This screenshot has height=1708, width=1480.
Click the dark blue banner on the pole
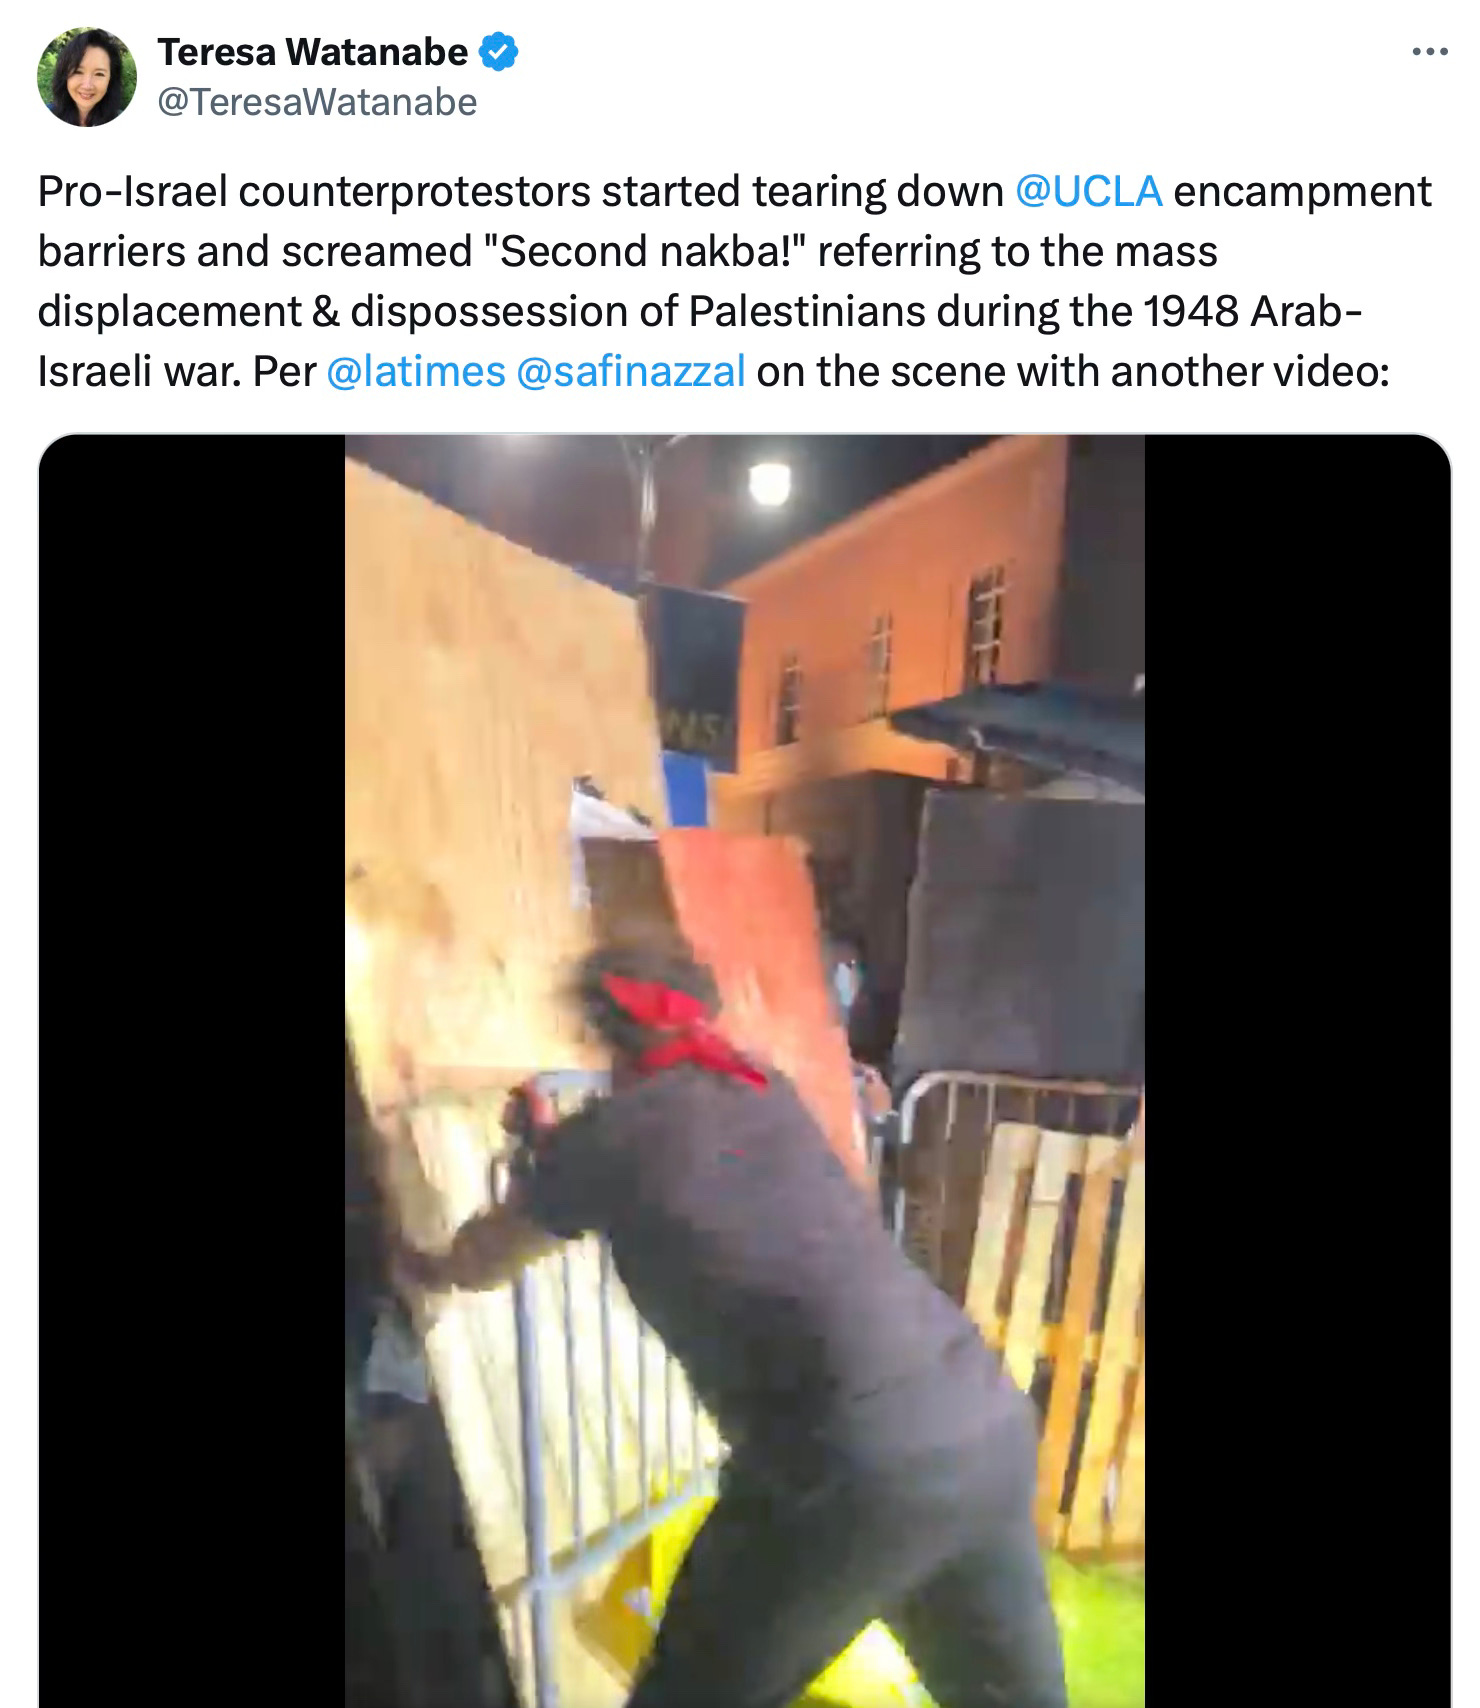(698, 680)
